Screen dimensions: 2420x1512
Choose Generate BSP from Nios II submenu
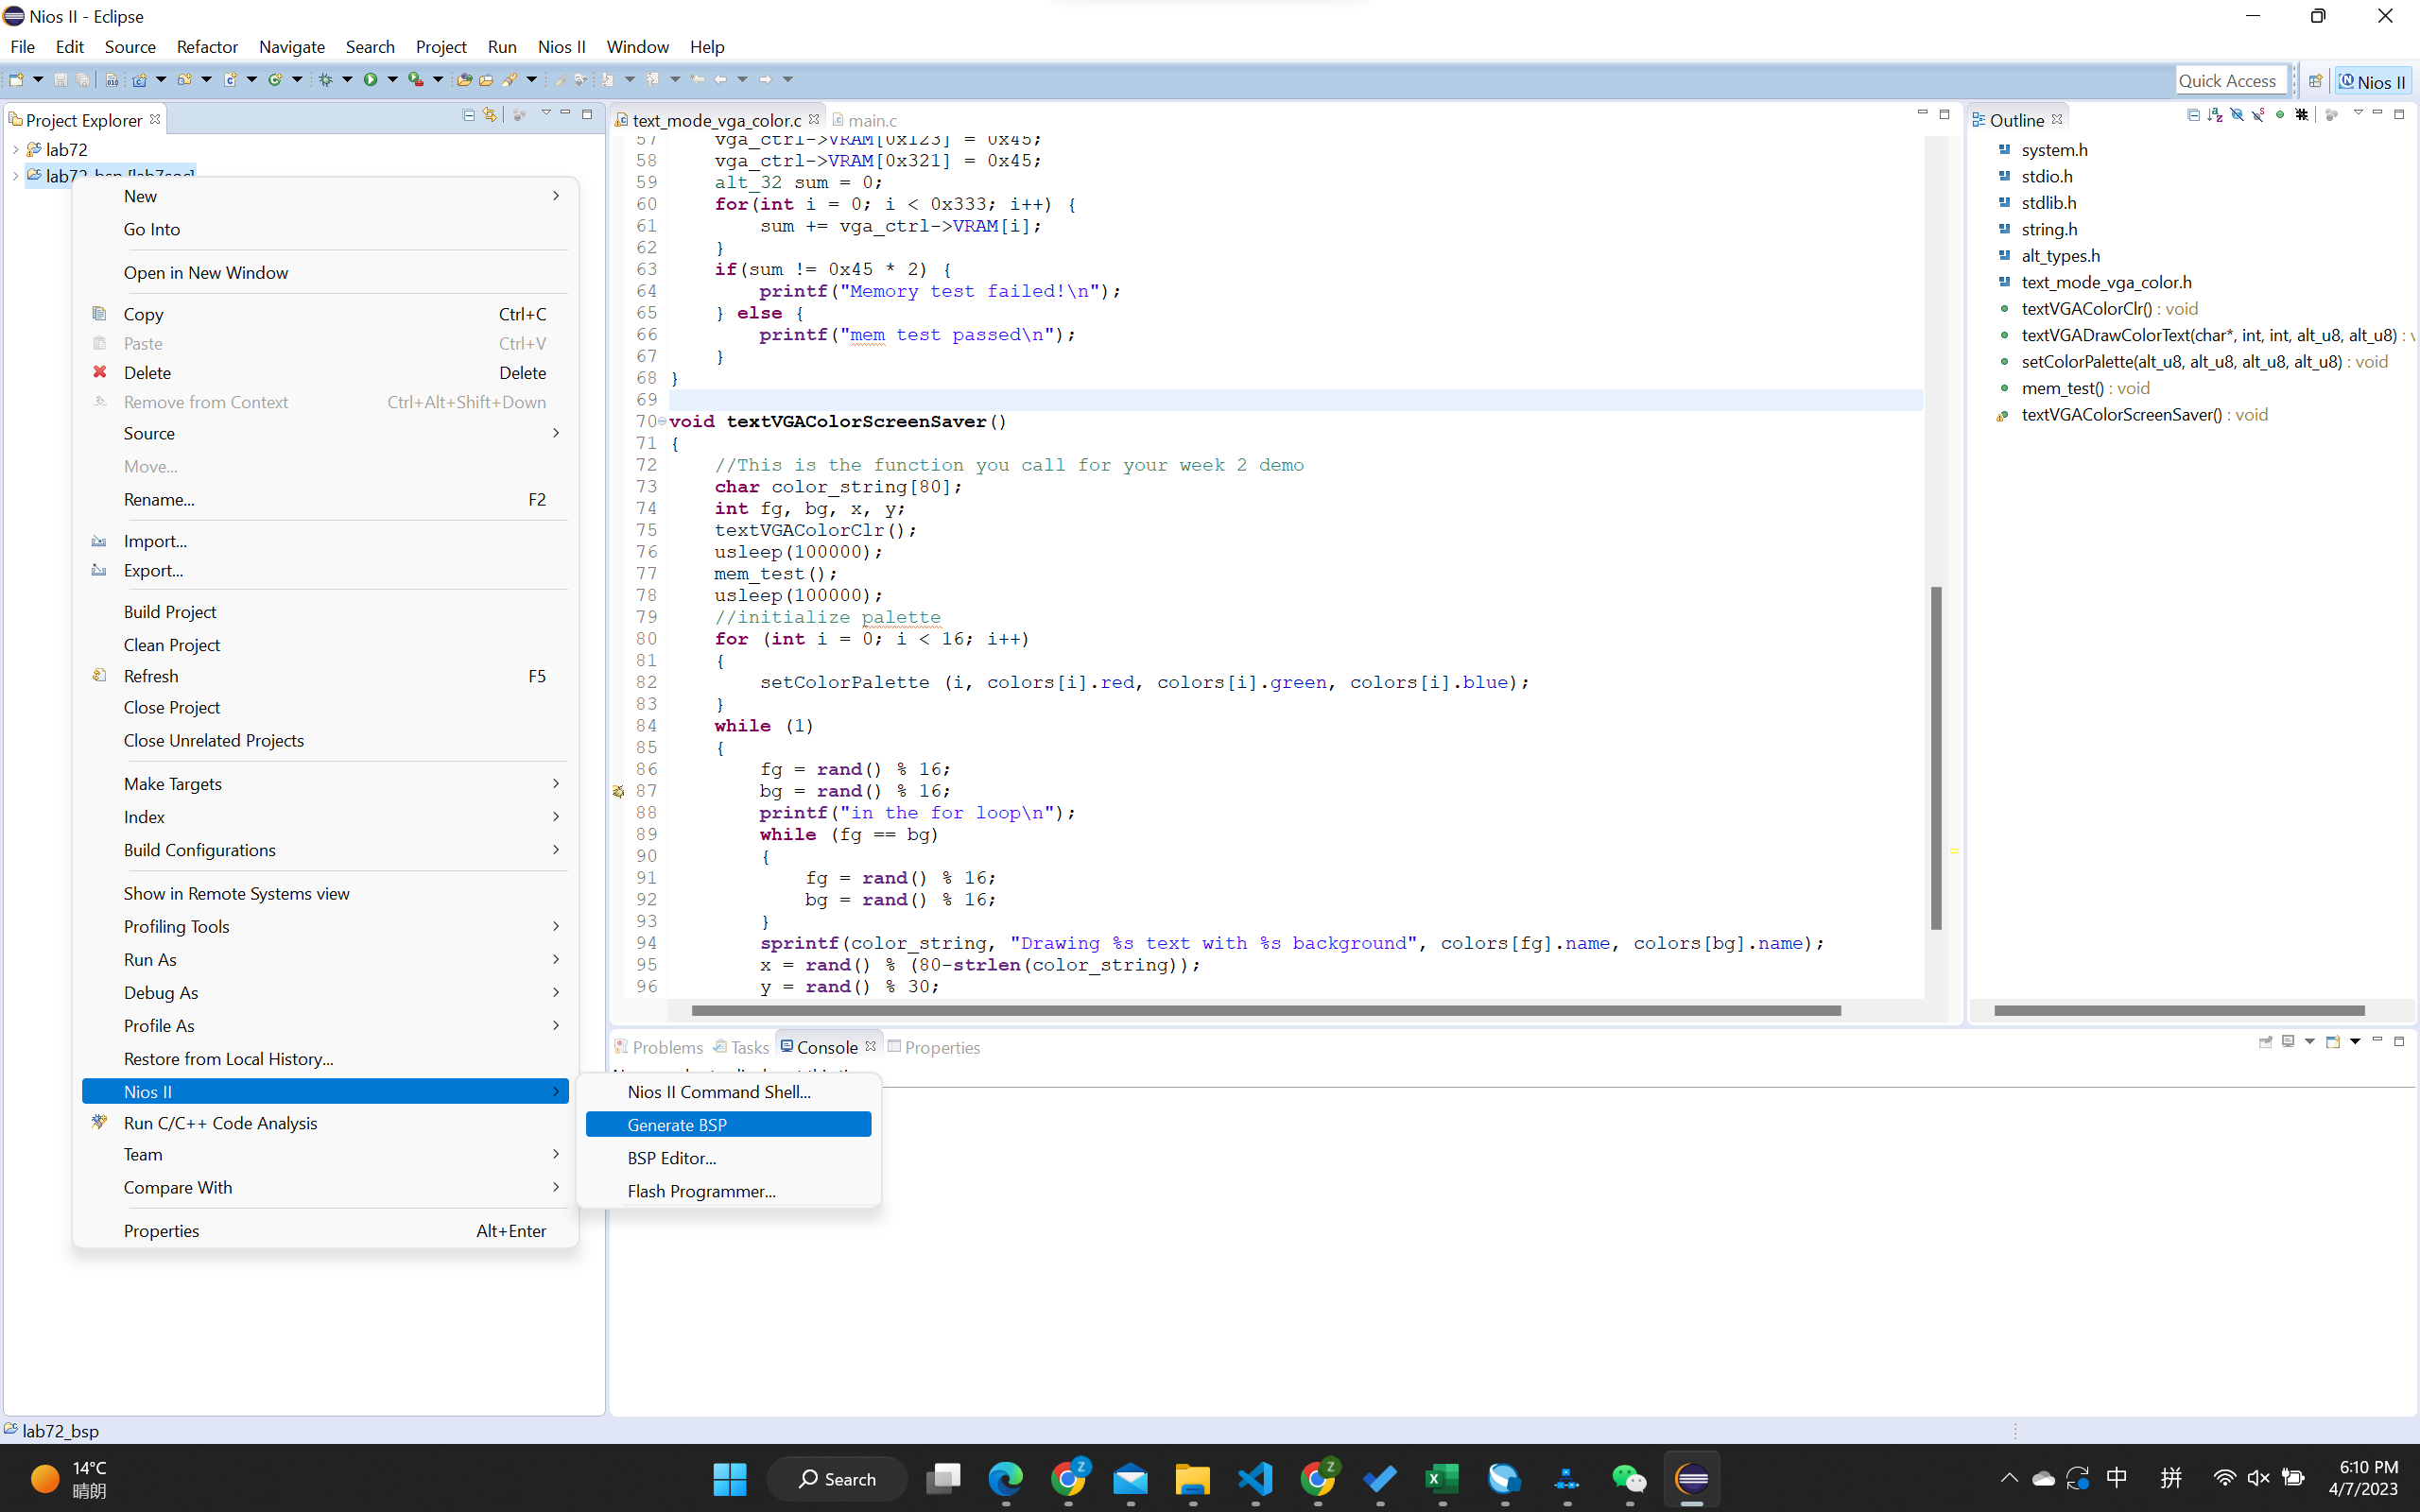point(728,1124)
